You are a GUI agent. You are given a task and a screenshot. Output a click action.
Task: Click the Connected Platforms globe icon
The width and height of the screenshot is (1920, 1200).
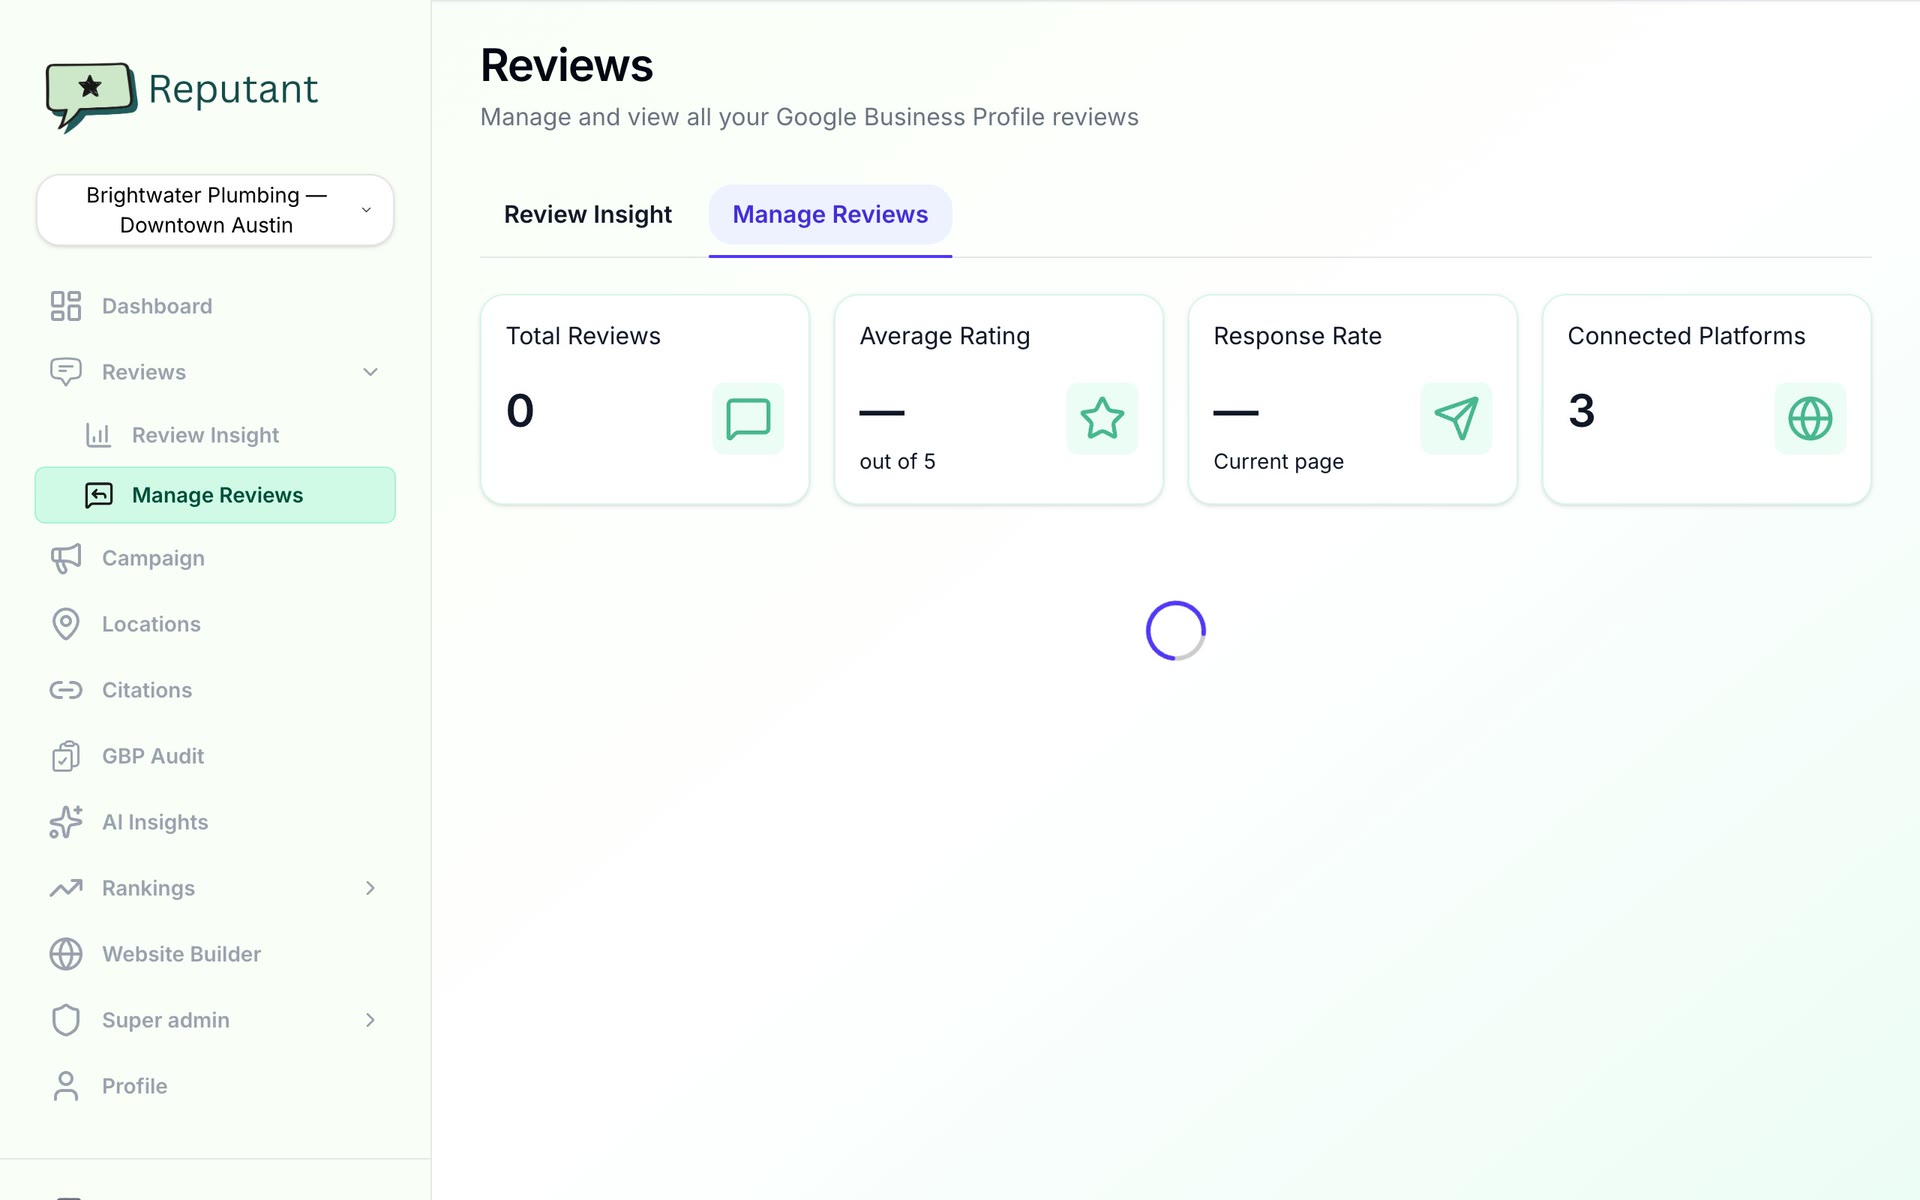click(1810, 418)
